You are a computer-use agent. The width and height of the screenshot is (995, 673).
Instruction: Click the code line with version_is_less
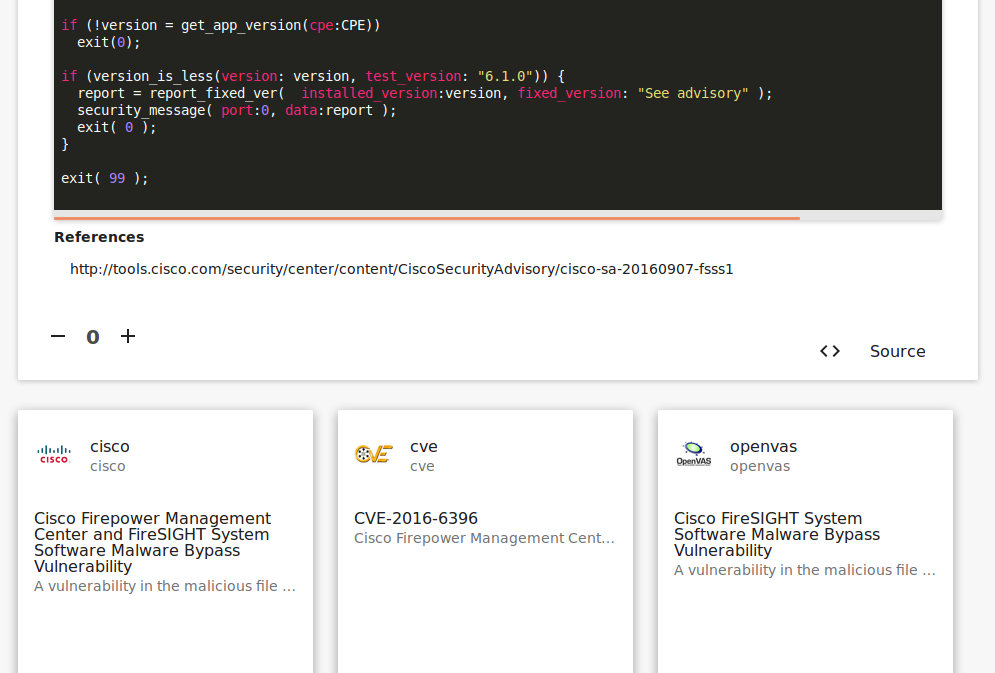point(313,76)
